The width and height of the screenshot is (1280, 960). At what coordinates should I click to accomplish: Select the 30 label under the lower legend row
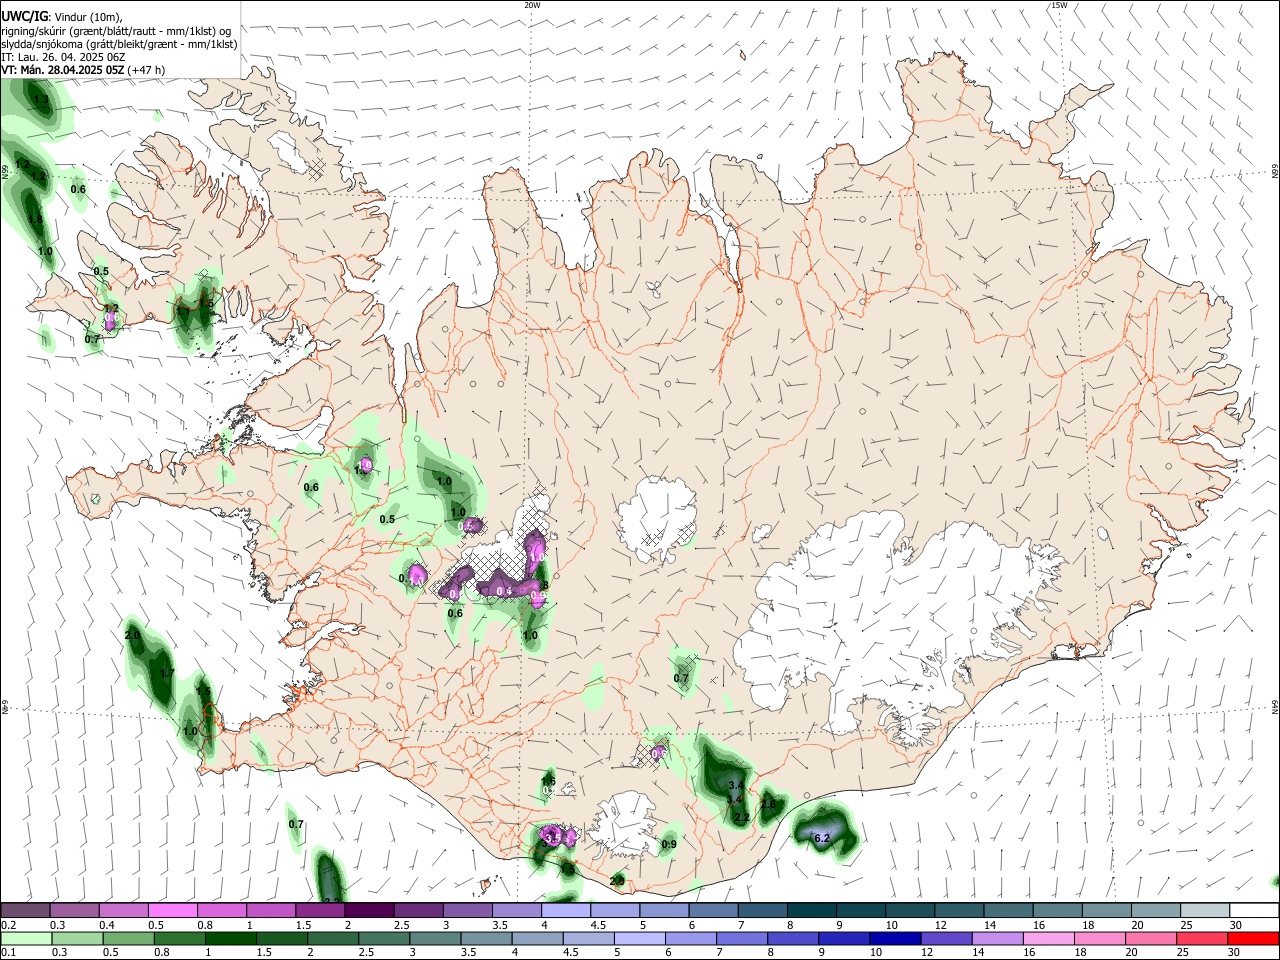[1235, 952]
